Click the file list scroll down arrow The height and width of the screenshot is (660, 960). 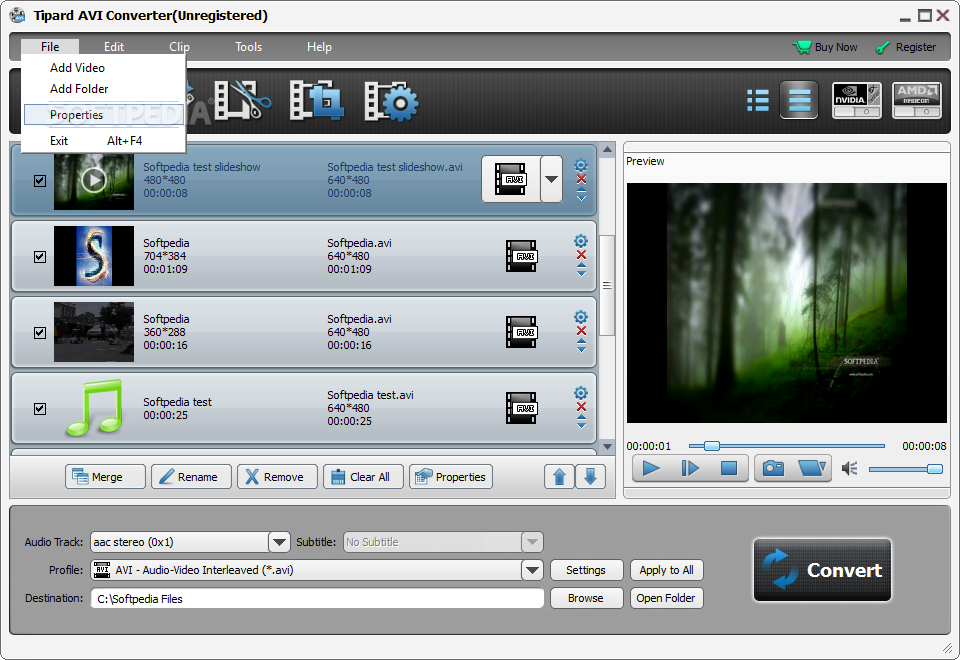click(x=607, y=447)
